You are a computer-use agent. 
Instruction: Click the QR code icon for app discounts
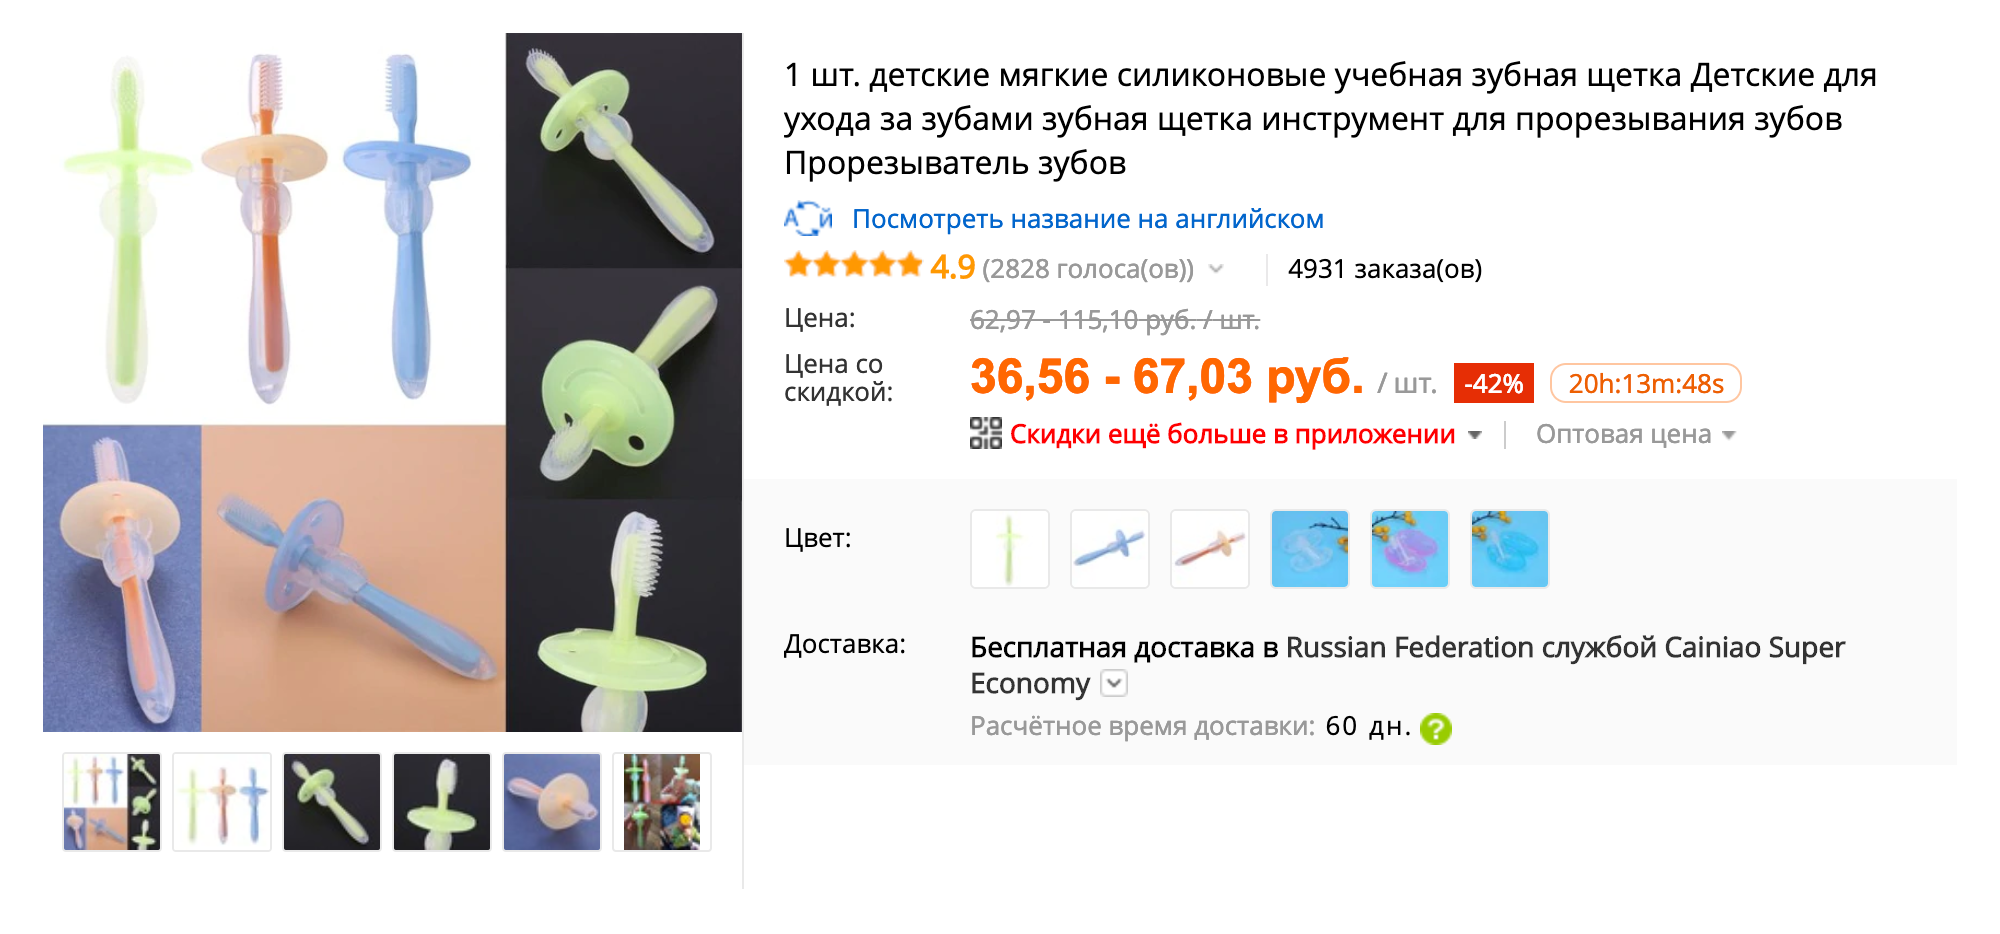[x=986, y=434]
